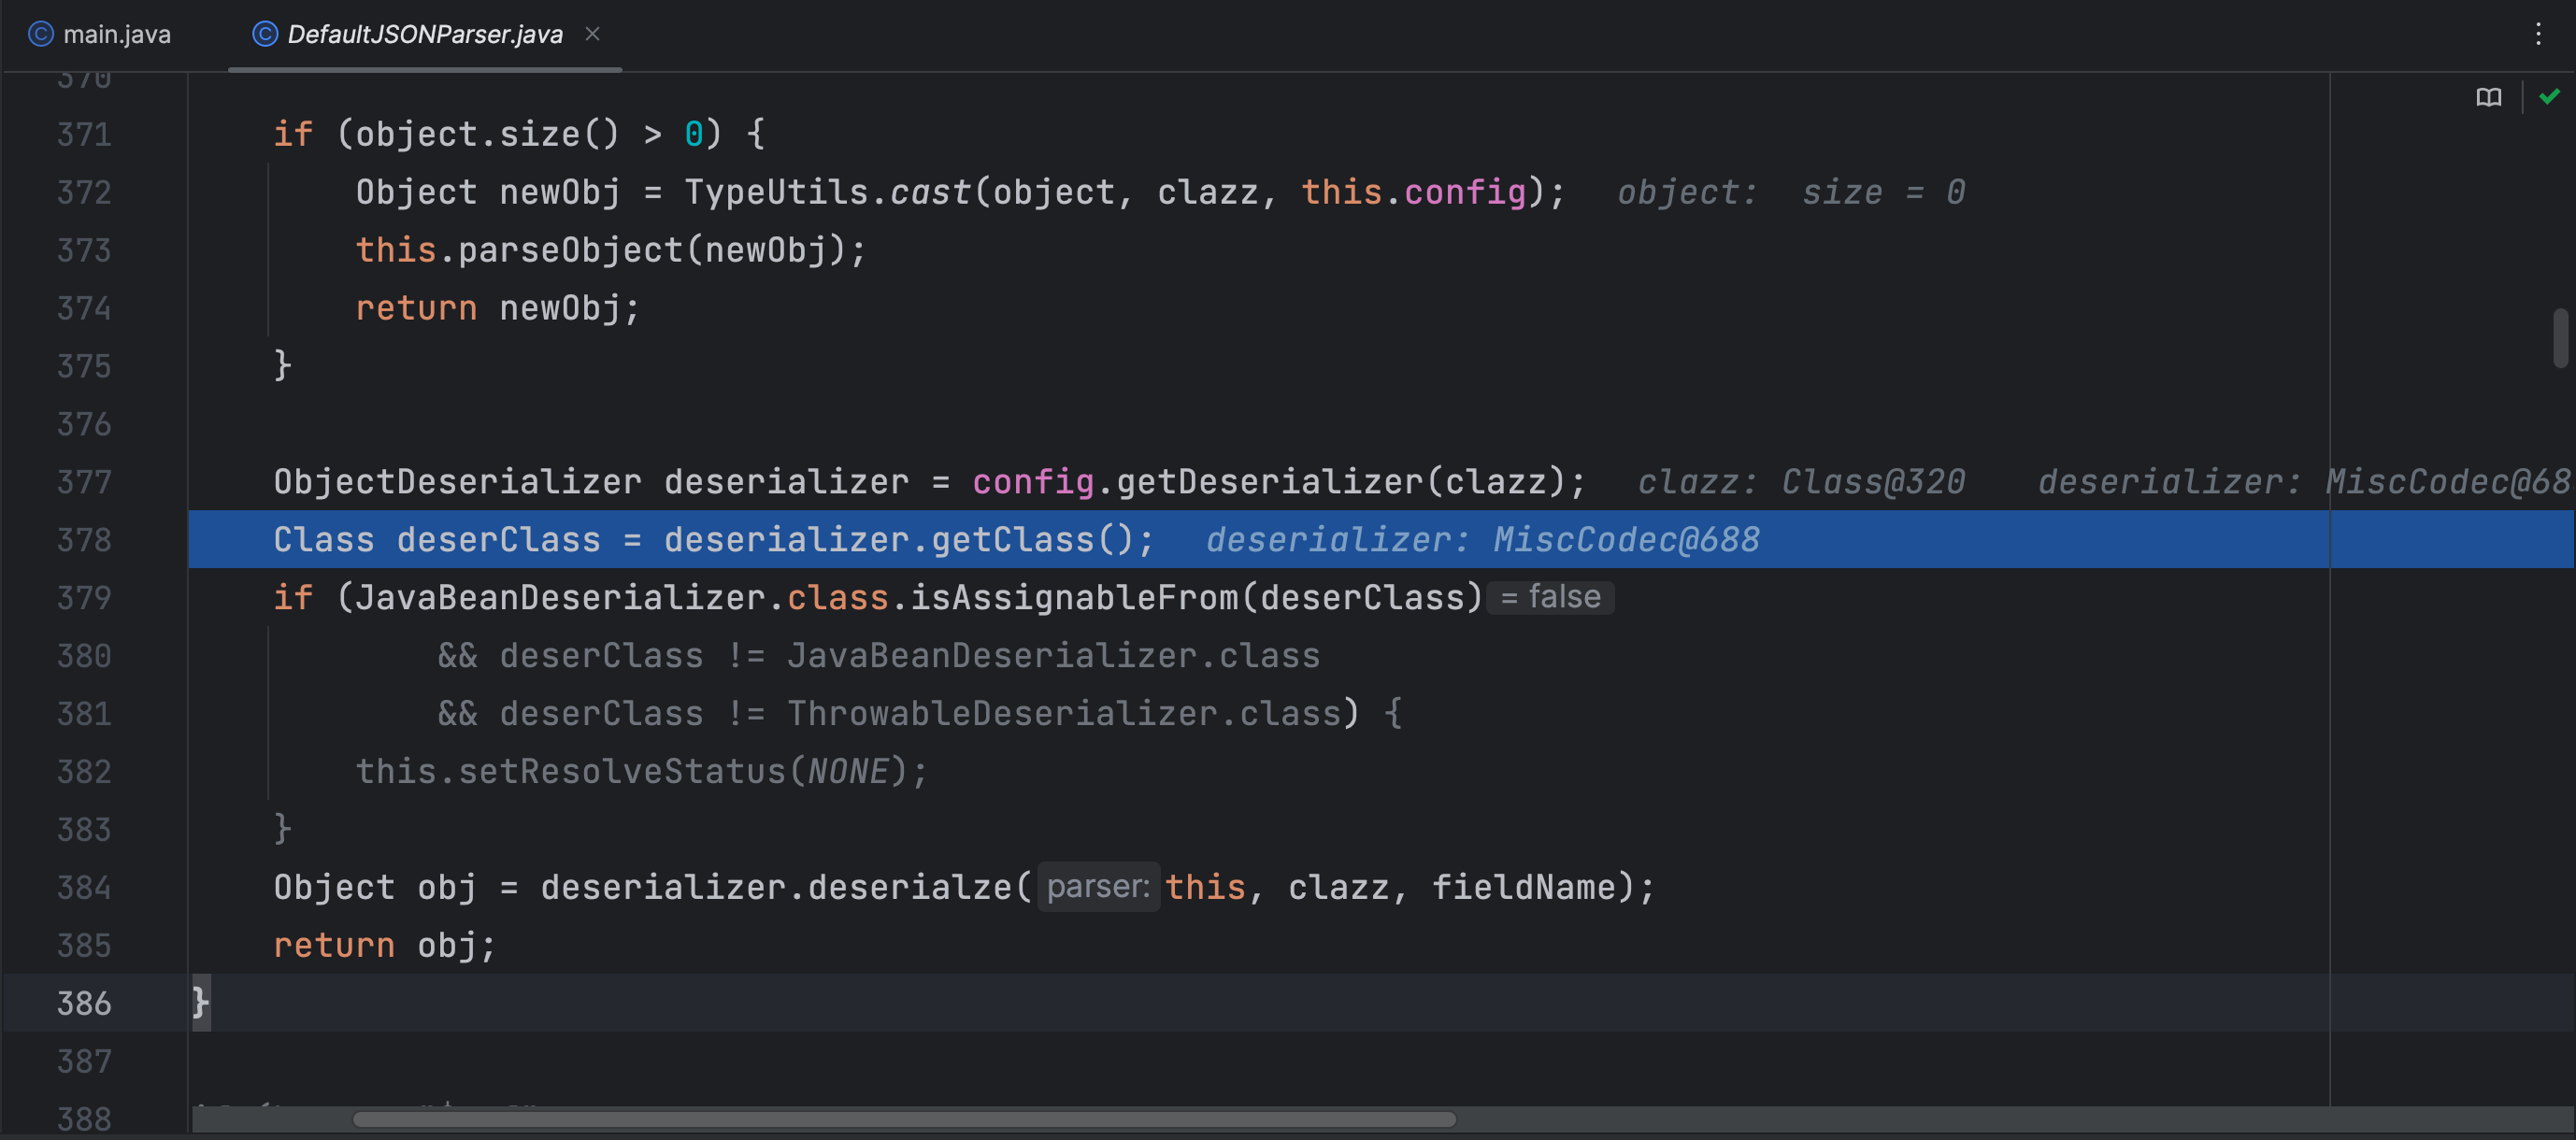Click 'isAssignableFrom' on line 379
The image size is (2576, 1140).
pyautogui.click(x=1073, y=598)
